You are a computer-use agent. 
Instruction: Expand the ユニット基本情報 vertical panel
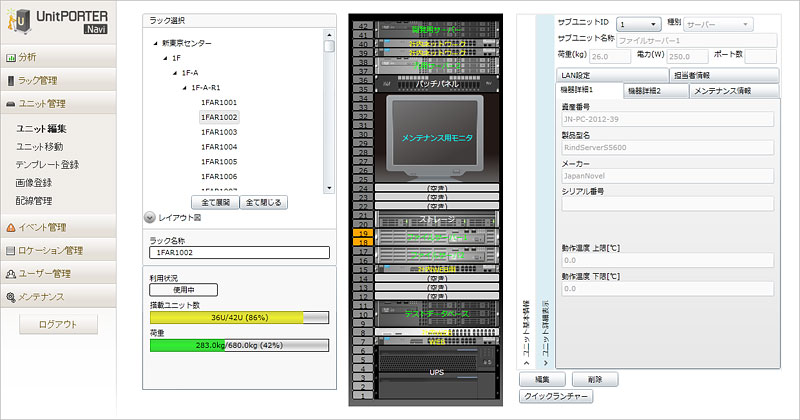pyautogui.click(x=526, y=333)
